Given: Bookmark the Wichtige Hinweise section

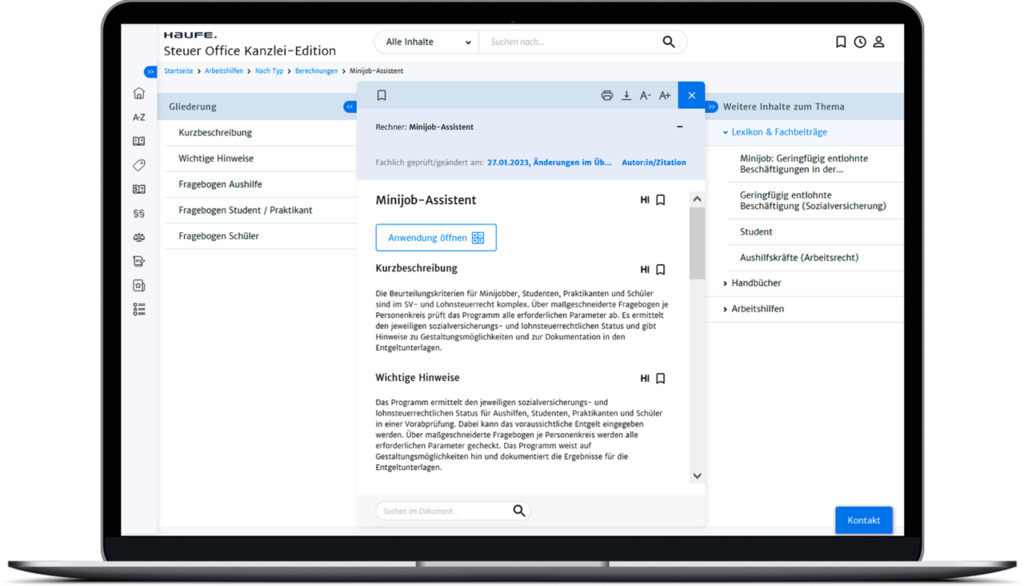Looking at the screenshot, I should [x=661, y=378].
